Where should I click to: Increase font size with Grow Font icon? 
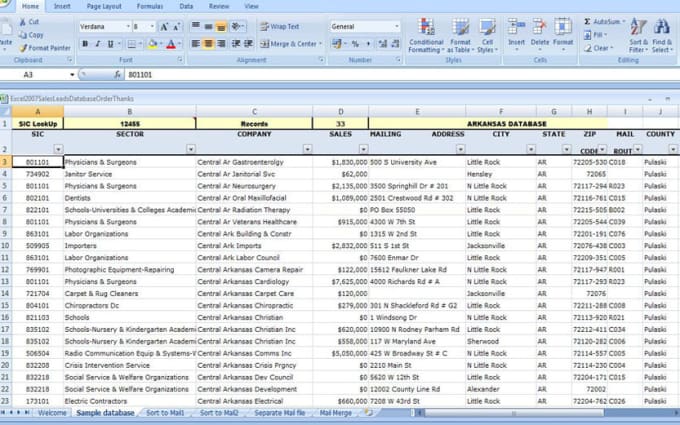pyautogui.click(x=164, y=27)
